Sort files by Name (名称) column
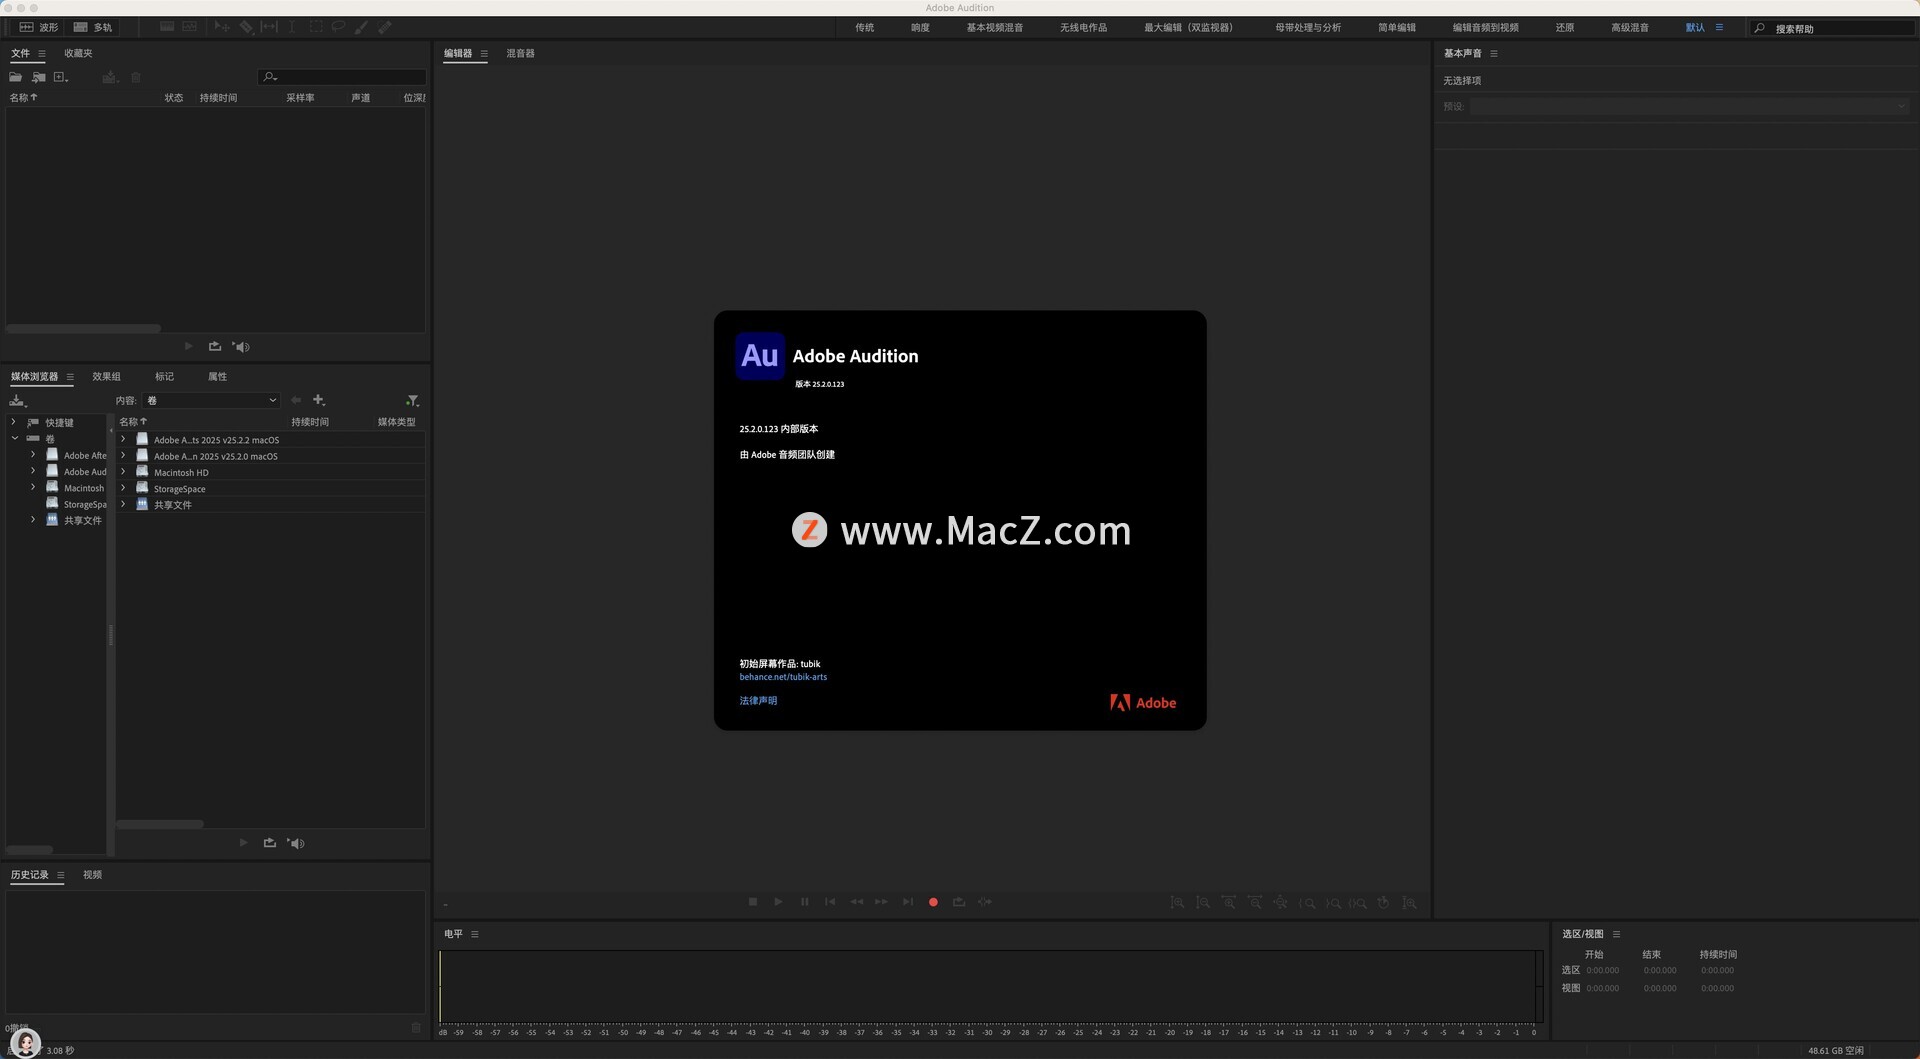The width and height of the screenshot is (1920, 1059). click(x=23, y=98)
